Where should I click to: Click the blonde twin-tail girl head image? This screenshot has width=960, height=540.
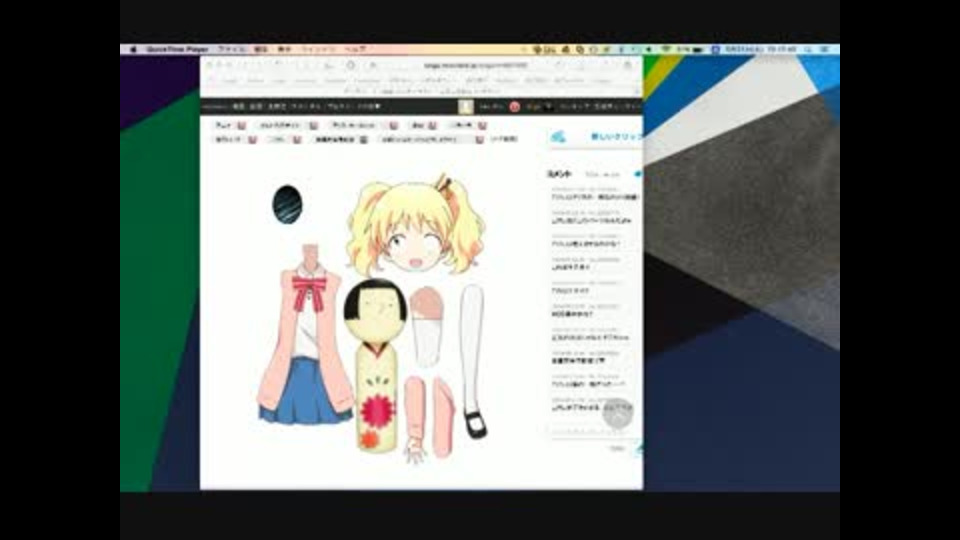tap(416, 225)
